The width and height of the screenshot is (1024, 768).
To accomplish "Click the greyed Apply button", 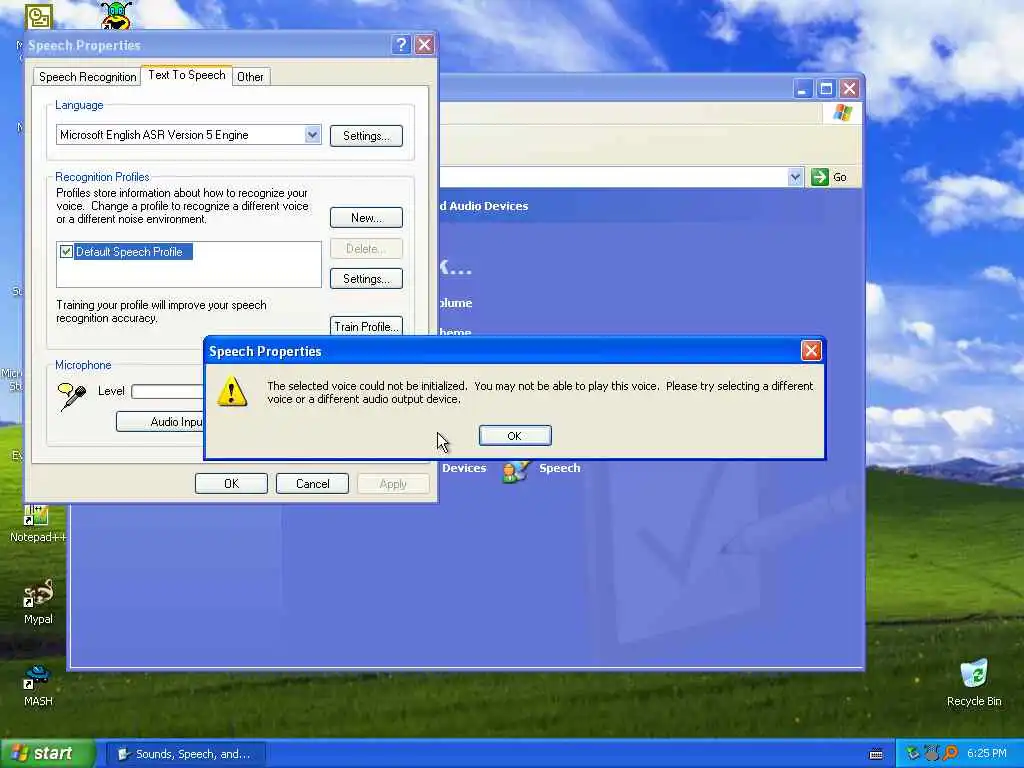I will click(x=393, y=484).
